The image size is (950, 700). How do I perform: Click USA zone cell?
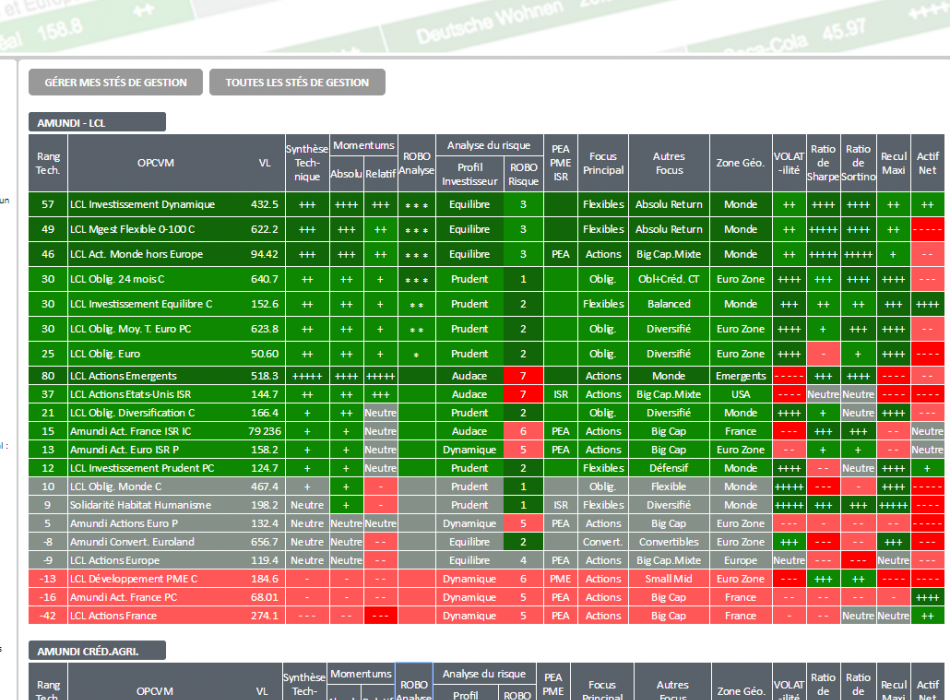pyautogui.click(x=740, y=394)
